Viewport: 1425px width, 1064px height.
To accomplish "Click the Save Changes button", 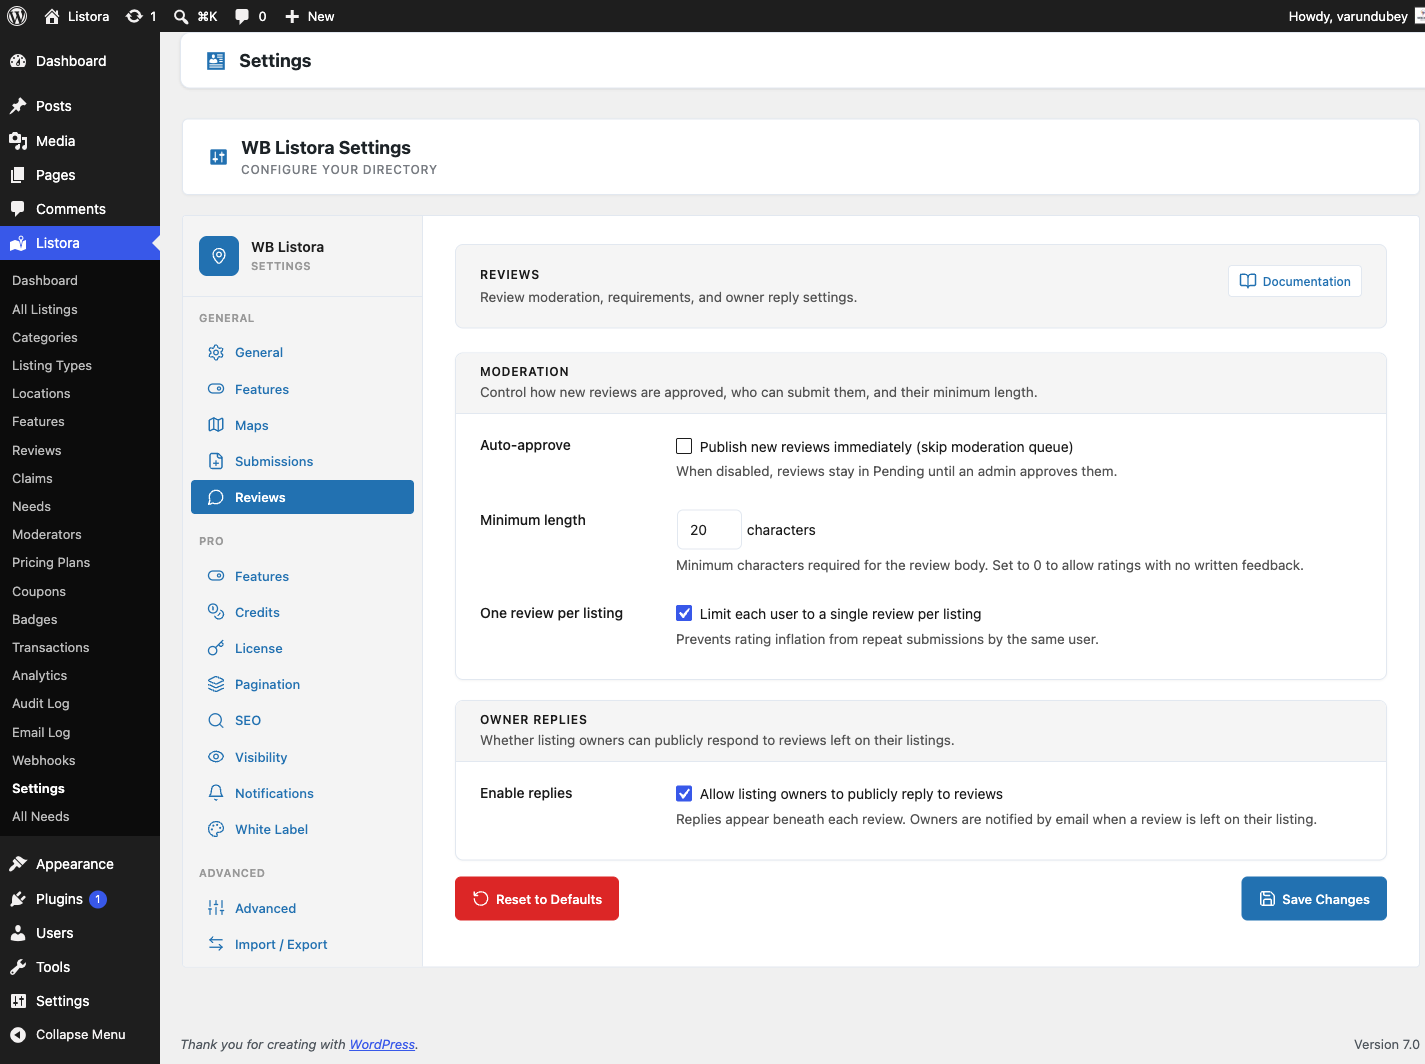I will click(x=1314, y=899).
